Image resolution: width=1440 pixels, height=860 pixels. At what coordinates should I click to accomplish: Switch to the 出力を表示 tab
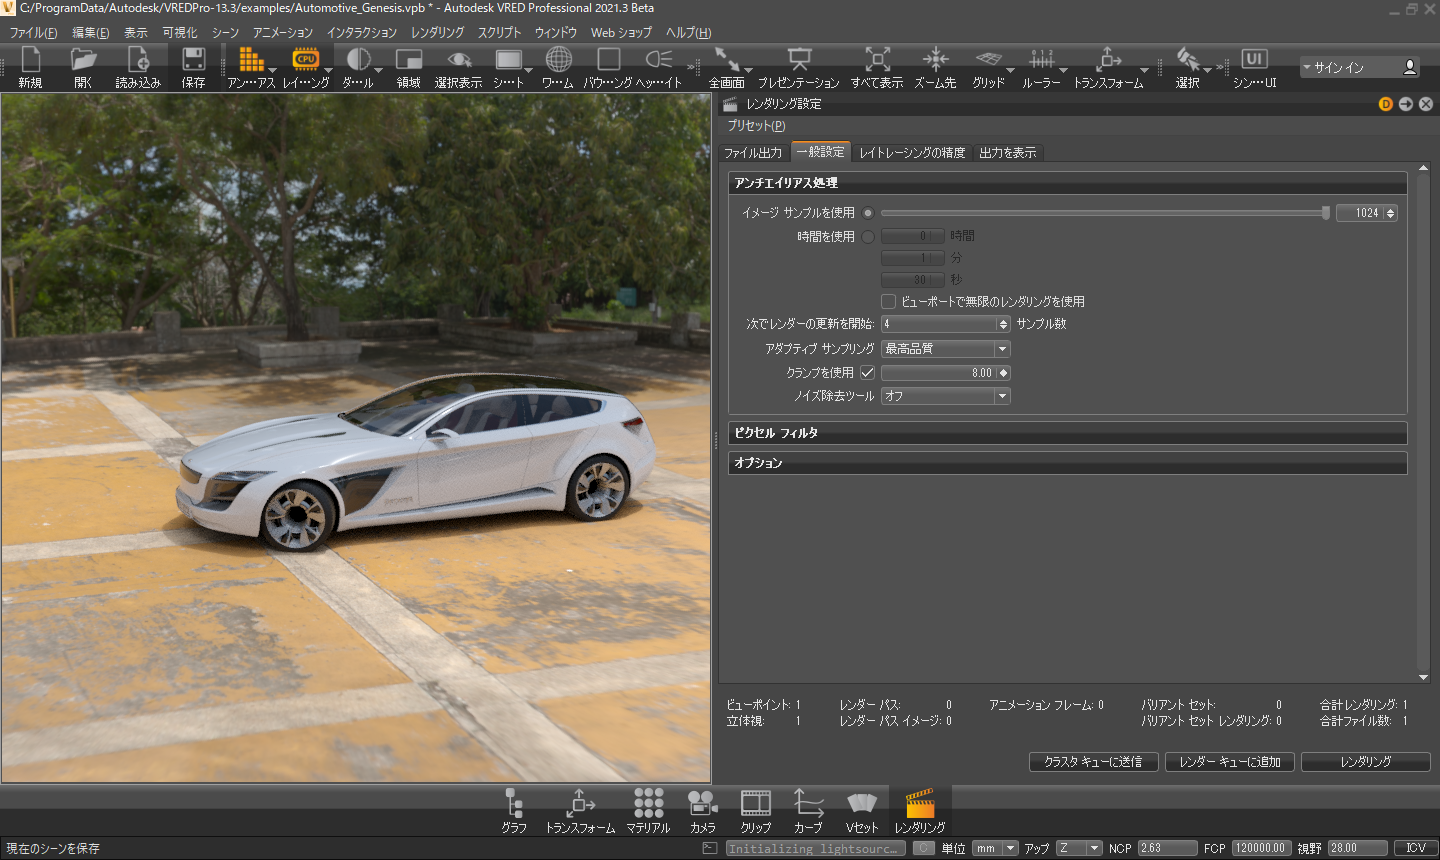click(1008, 153)
